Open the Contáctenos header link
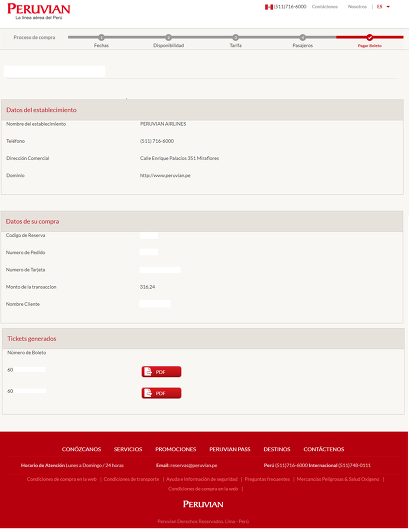This screenshot has height=531, width=410. pyautogui.click(x=325, y=7)
